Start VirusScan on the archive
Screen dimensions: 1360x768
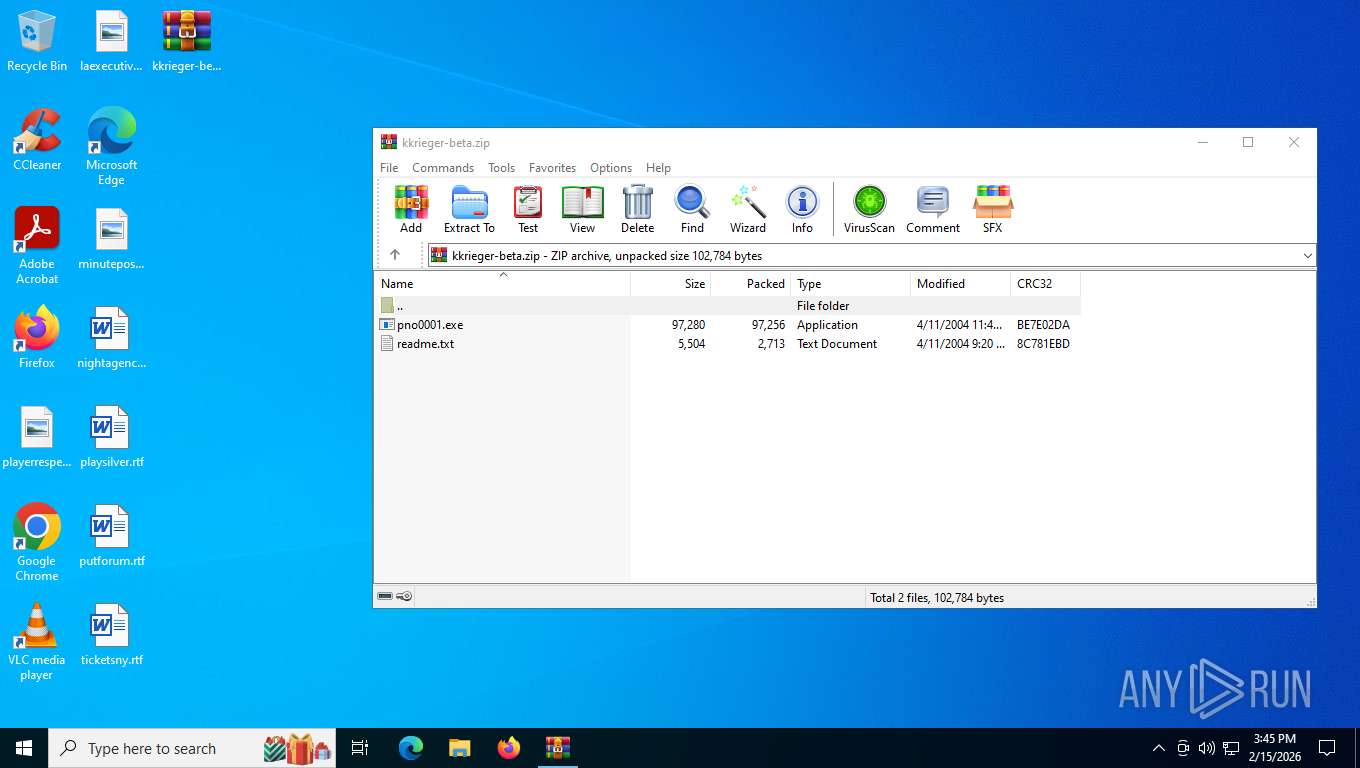click(869, 209)
